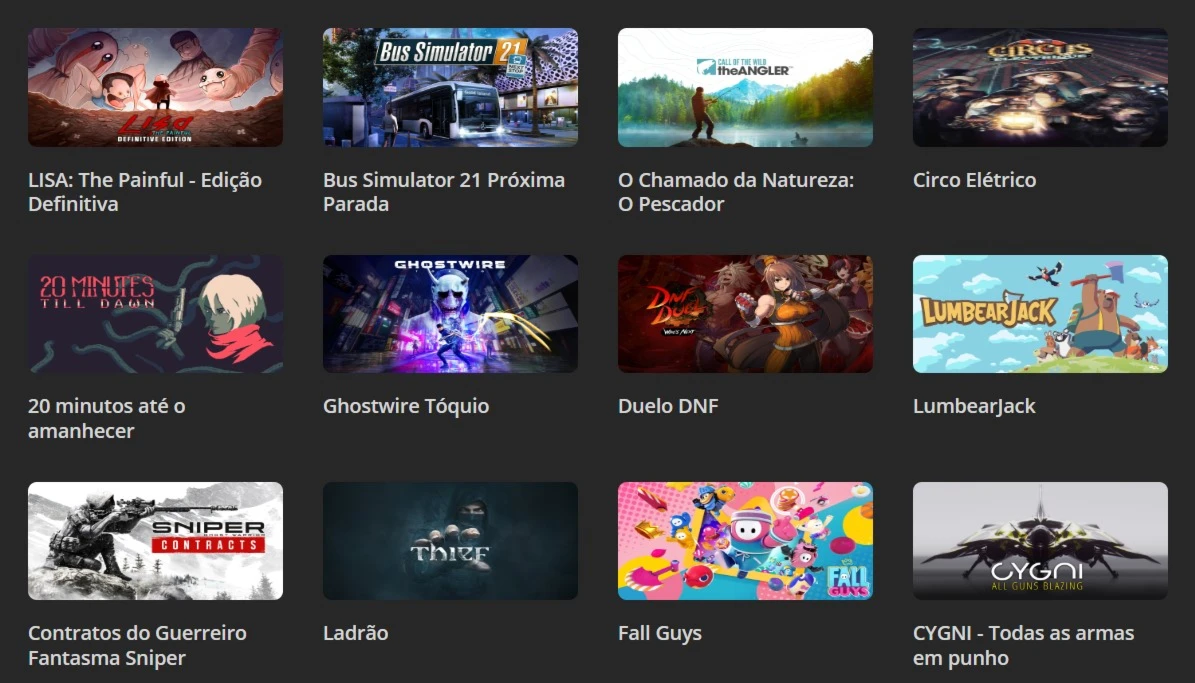Click the 'Ladrão' game title
The height and width of the screenshot is (683, 1195).
coord(356,633)
